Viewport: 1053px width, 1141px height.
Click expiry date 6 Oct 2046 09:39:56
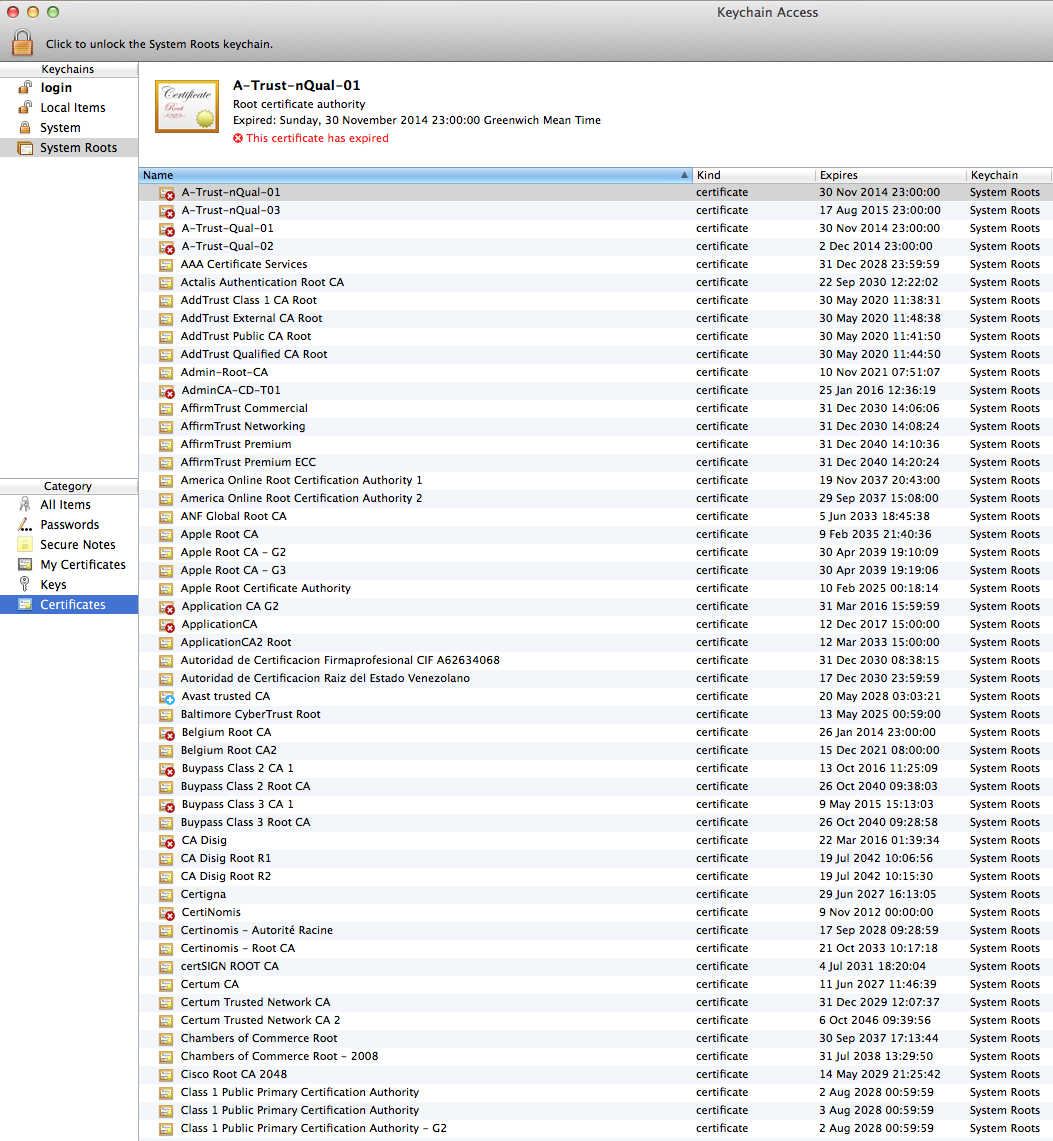coord(875,1020)
